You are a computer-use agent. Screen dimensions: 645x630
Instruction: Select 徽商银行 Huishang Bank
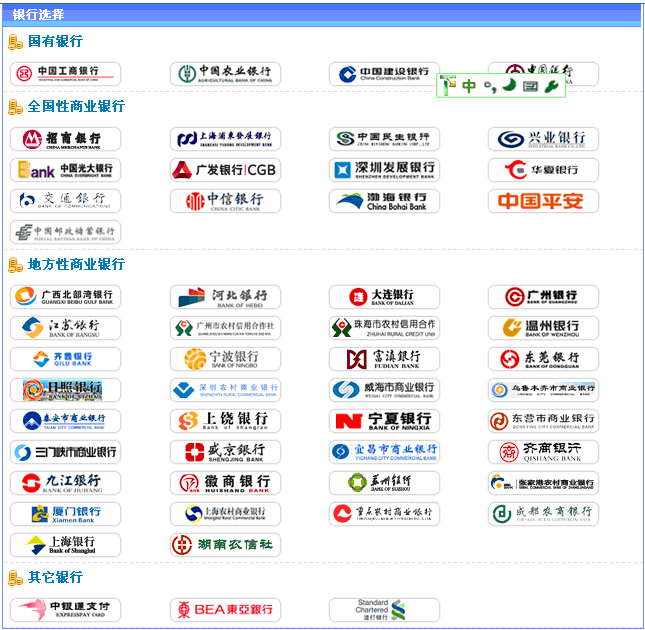tap(225, 483)
